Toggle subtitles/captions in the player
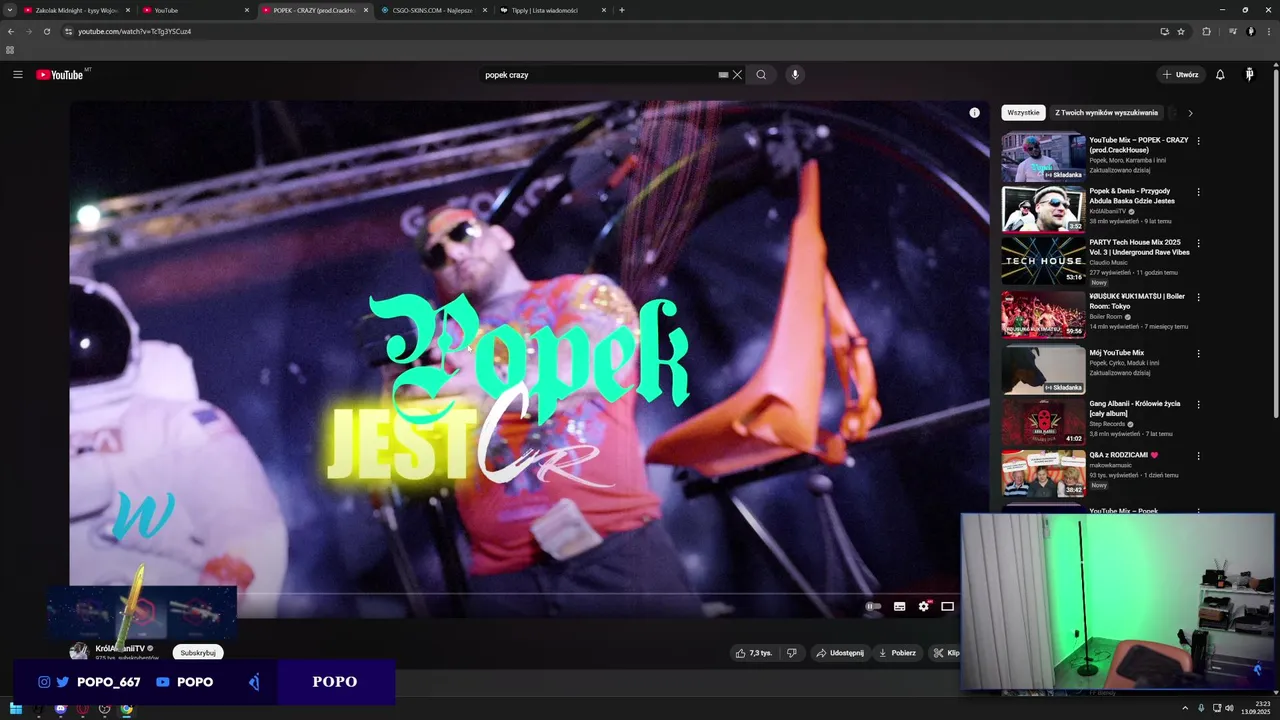Screen dimensions: 1280x720 click(899, 606)
